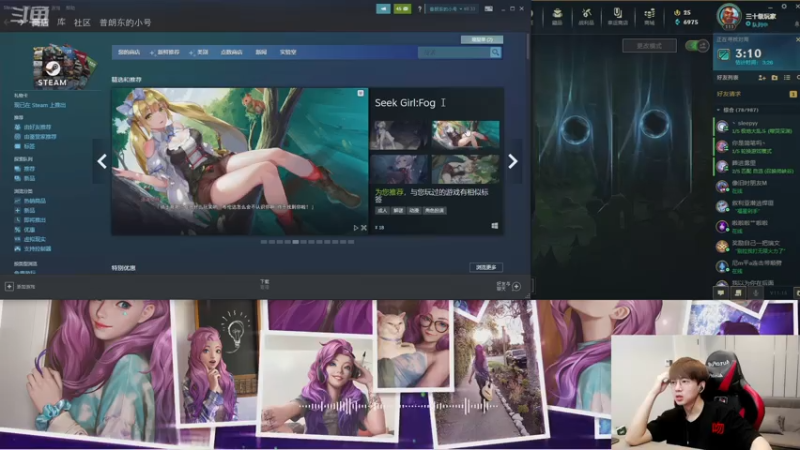
Task: Toggle League lobby open party switch
Action: coord(697,46)
